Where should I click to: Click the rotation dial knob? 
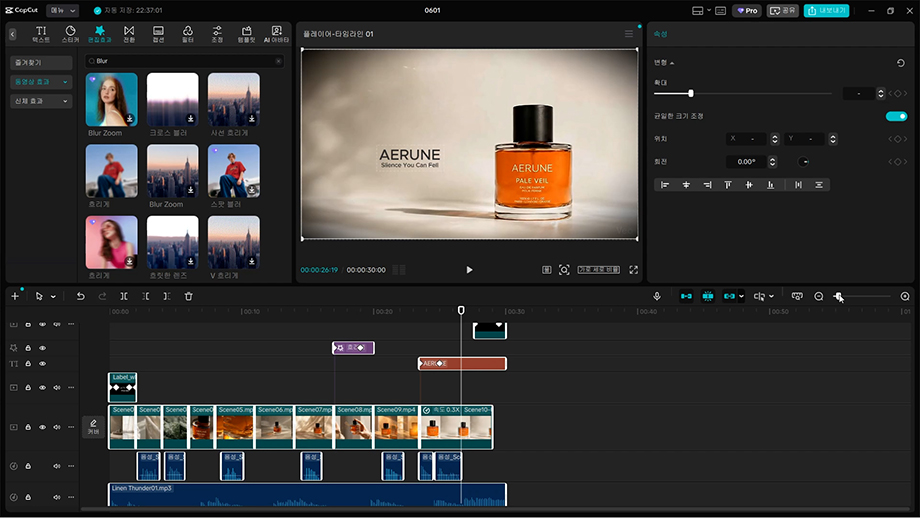[x=803, y=162]
